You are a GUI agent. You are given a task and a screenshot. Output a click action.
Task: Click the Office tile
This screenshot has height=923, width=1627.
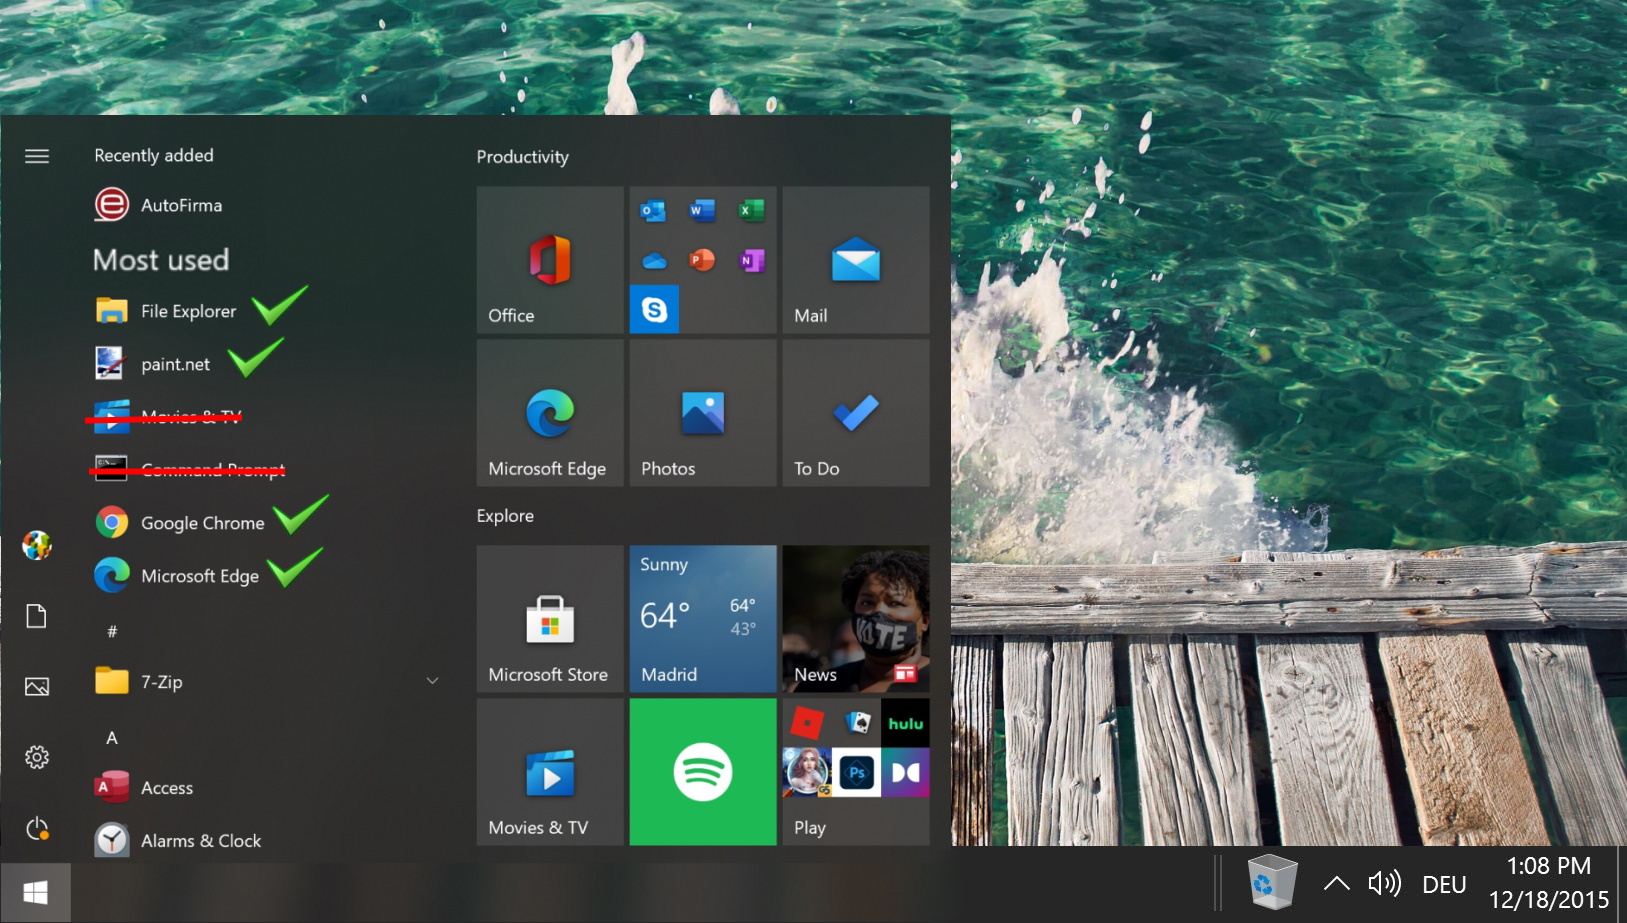tap(550, 260)
